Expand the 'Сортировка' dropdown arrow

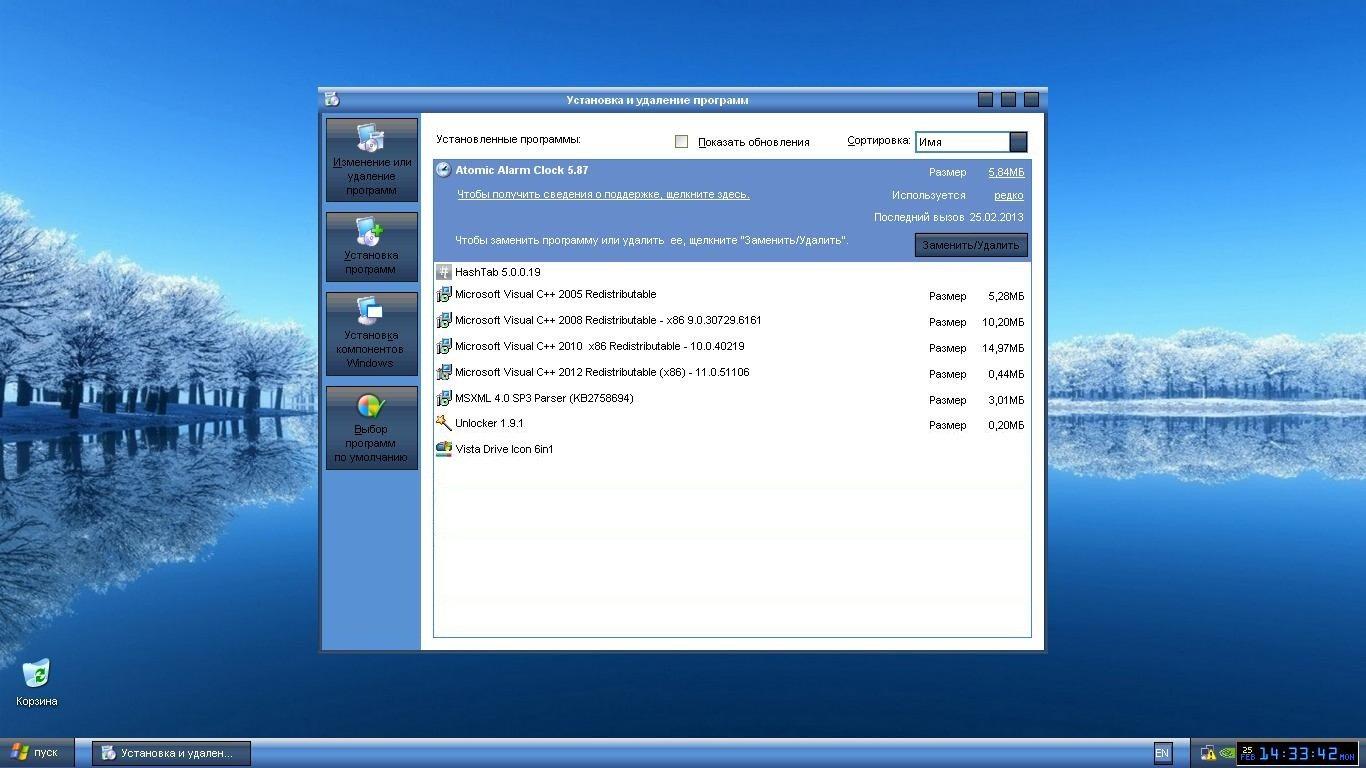tap(1018, 142)
